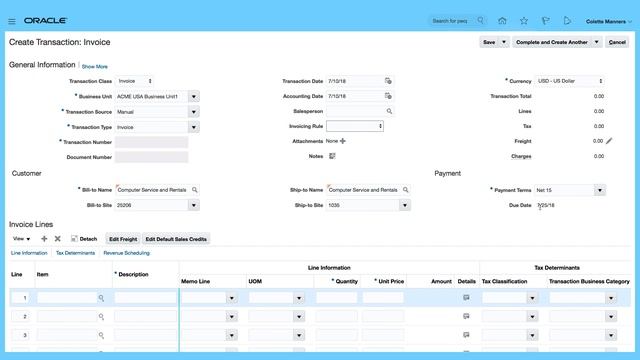Image resolution: width=640 pixels, height=360 pixels.
Task: Go to Home using the house icon
Action: 502,21
